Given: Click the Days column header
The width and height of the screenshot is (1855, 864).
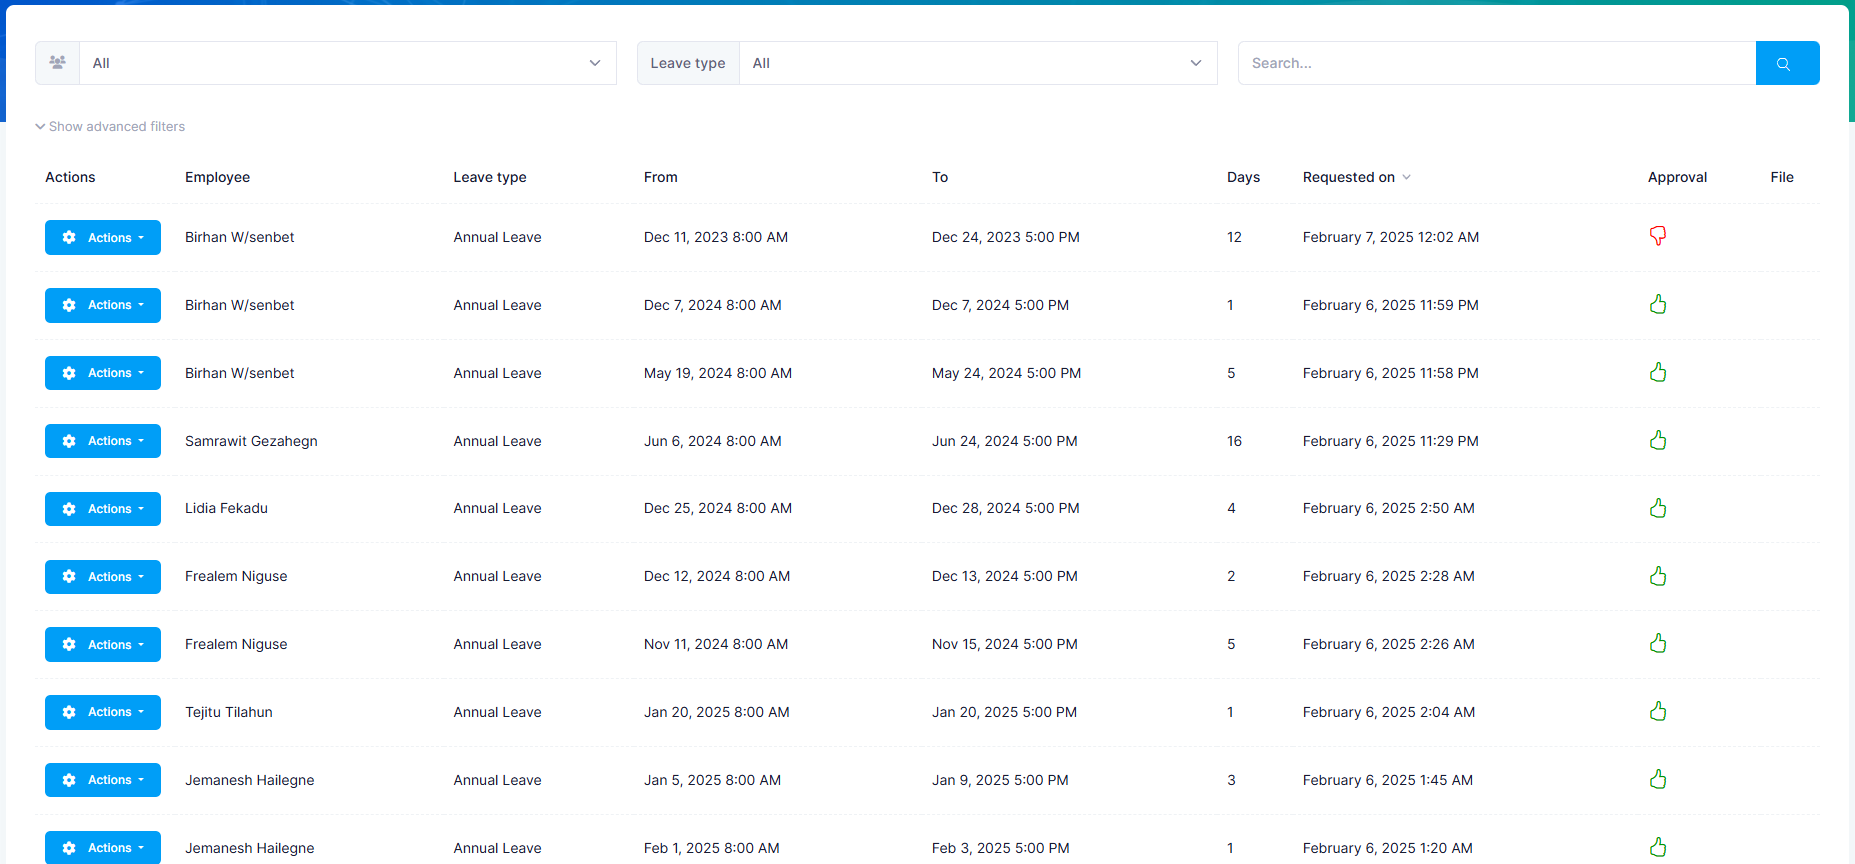Looking at the screenshot, I should [1242, 177].
